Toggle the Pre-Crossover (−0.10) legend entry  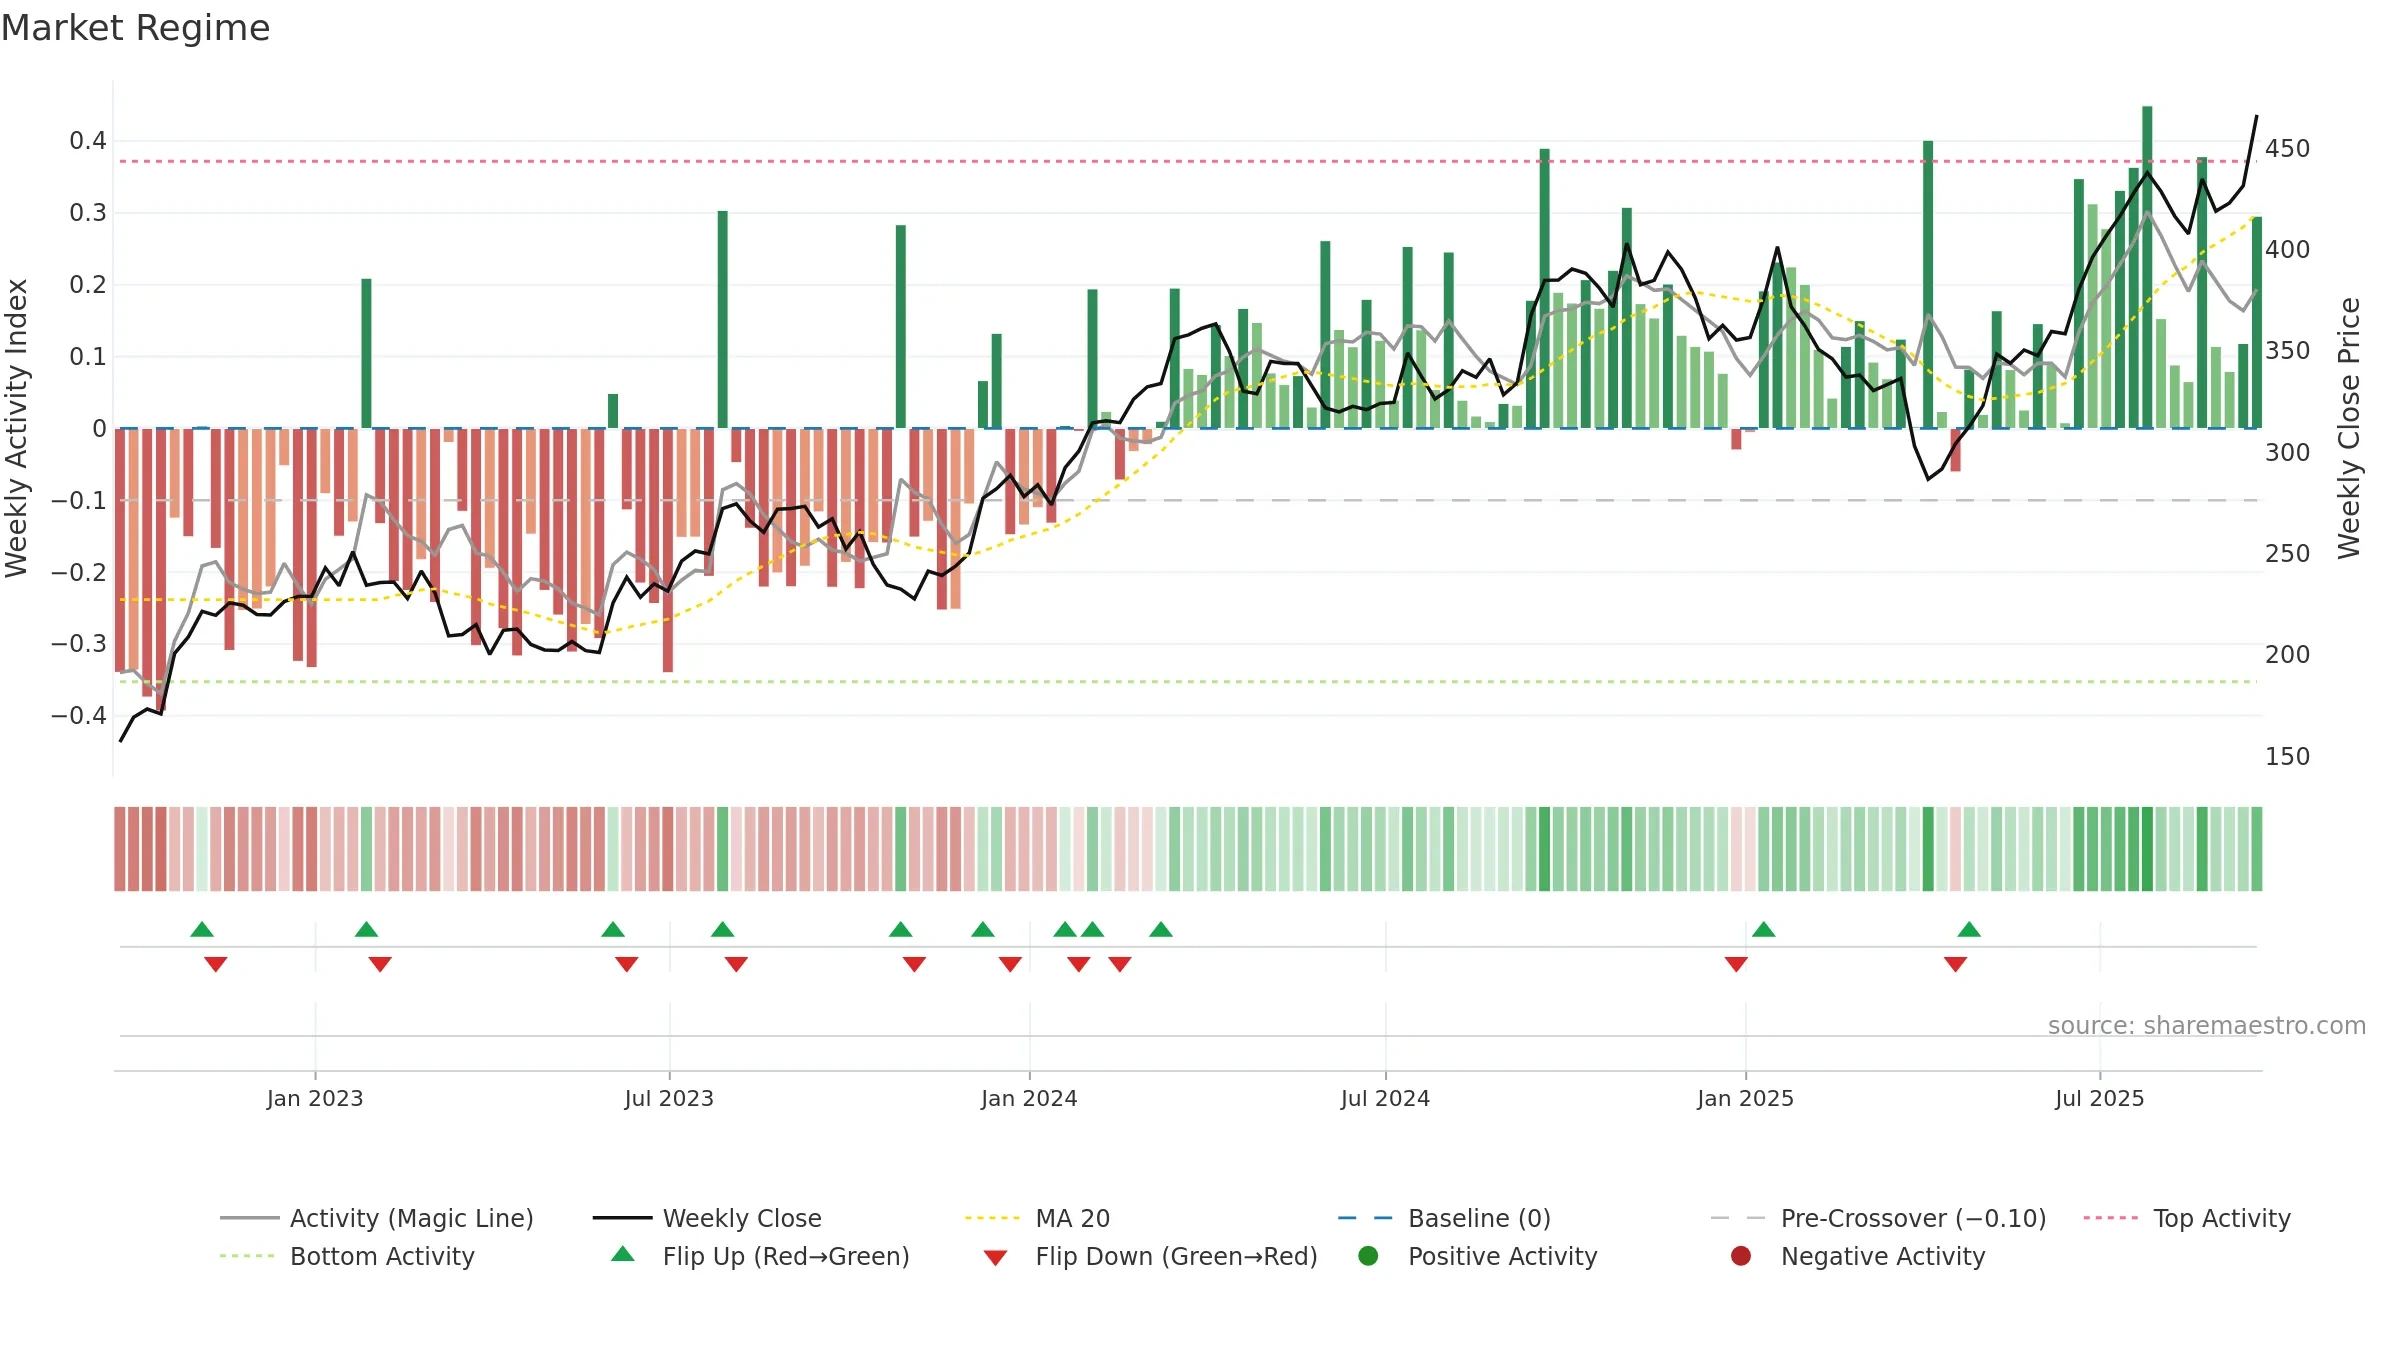(1878, 1218)
